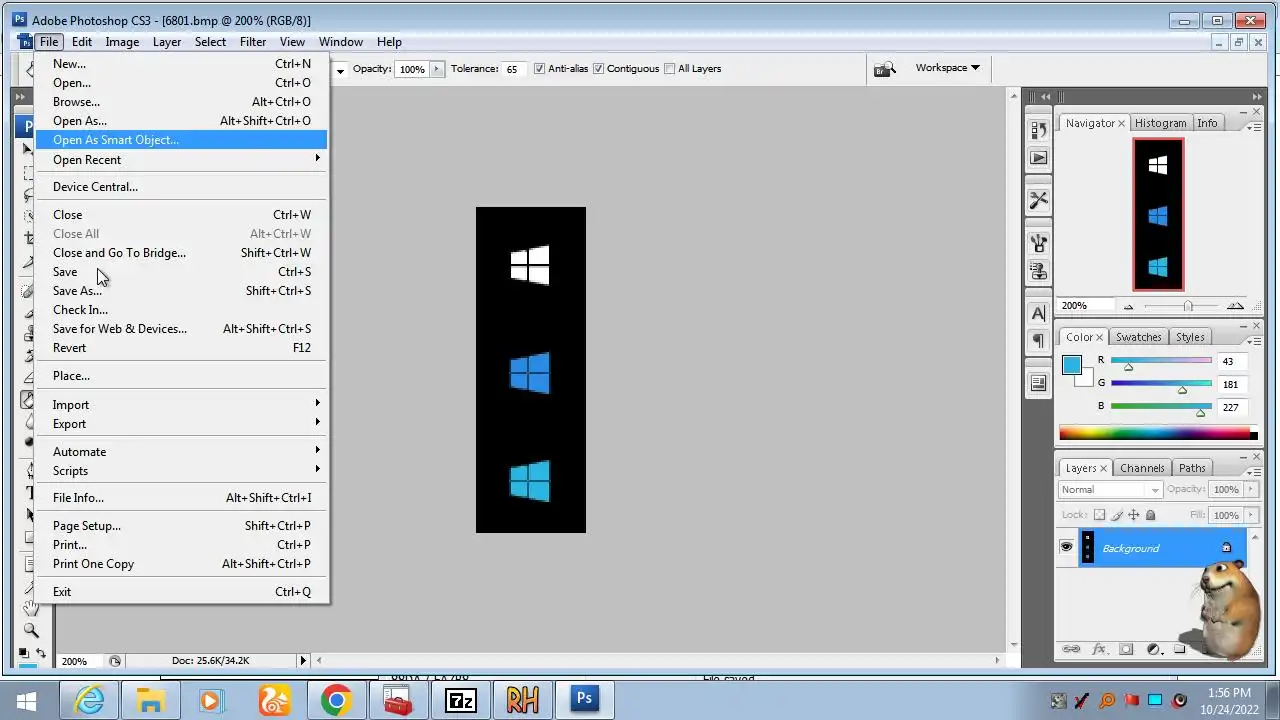This screenshot has width=1280, height=720.
Task: Open Internet Explorer from taskbar
Action: (x=90, y=700)
